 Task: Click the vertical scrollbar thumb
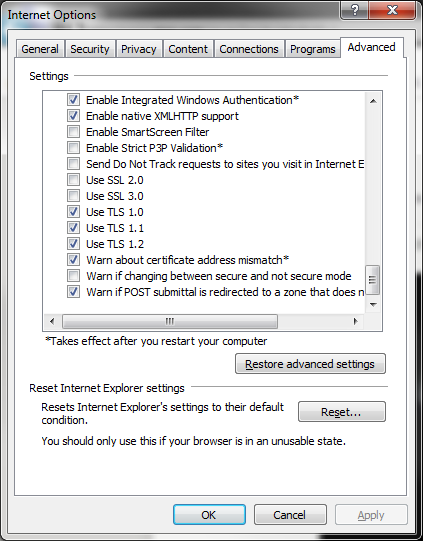point(372,279)
